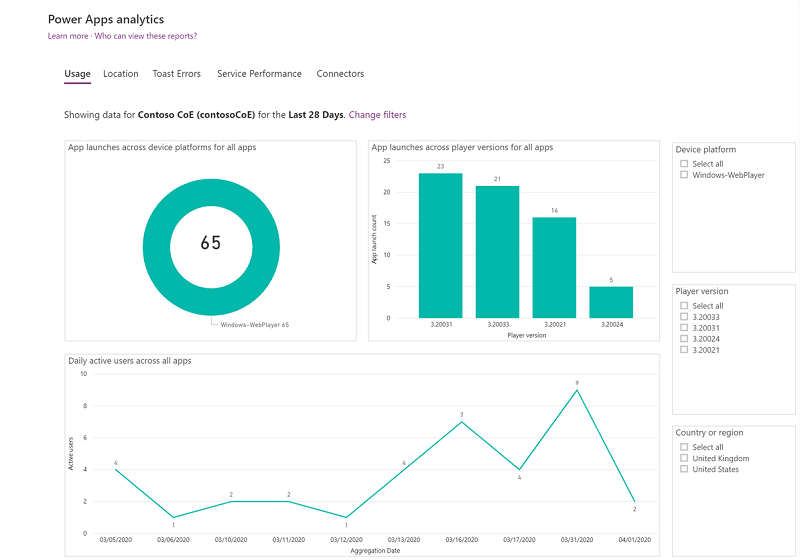
Task: Check the United States filter box
Action: [683, 469]
